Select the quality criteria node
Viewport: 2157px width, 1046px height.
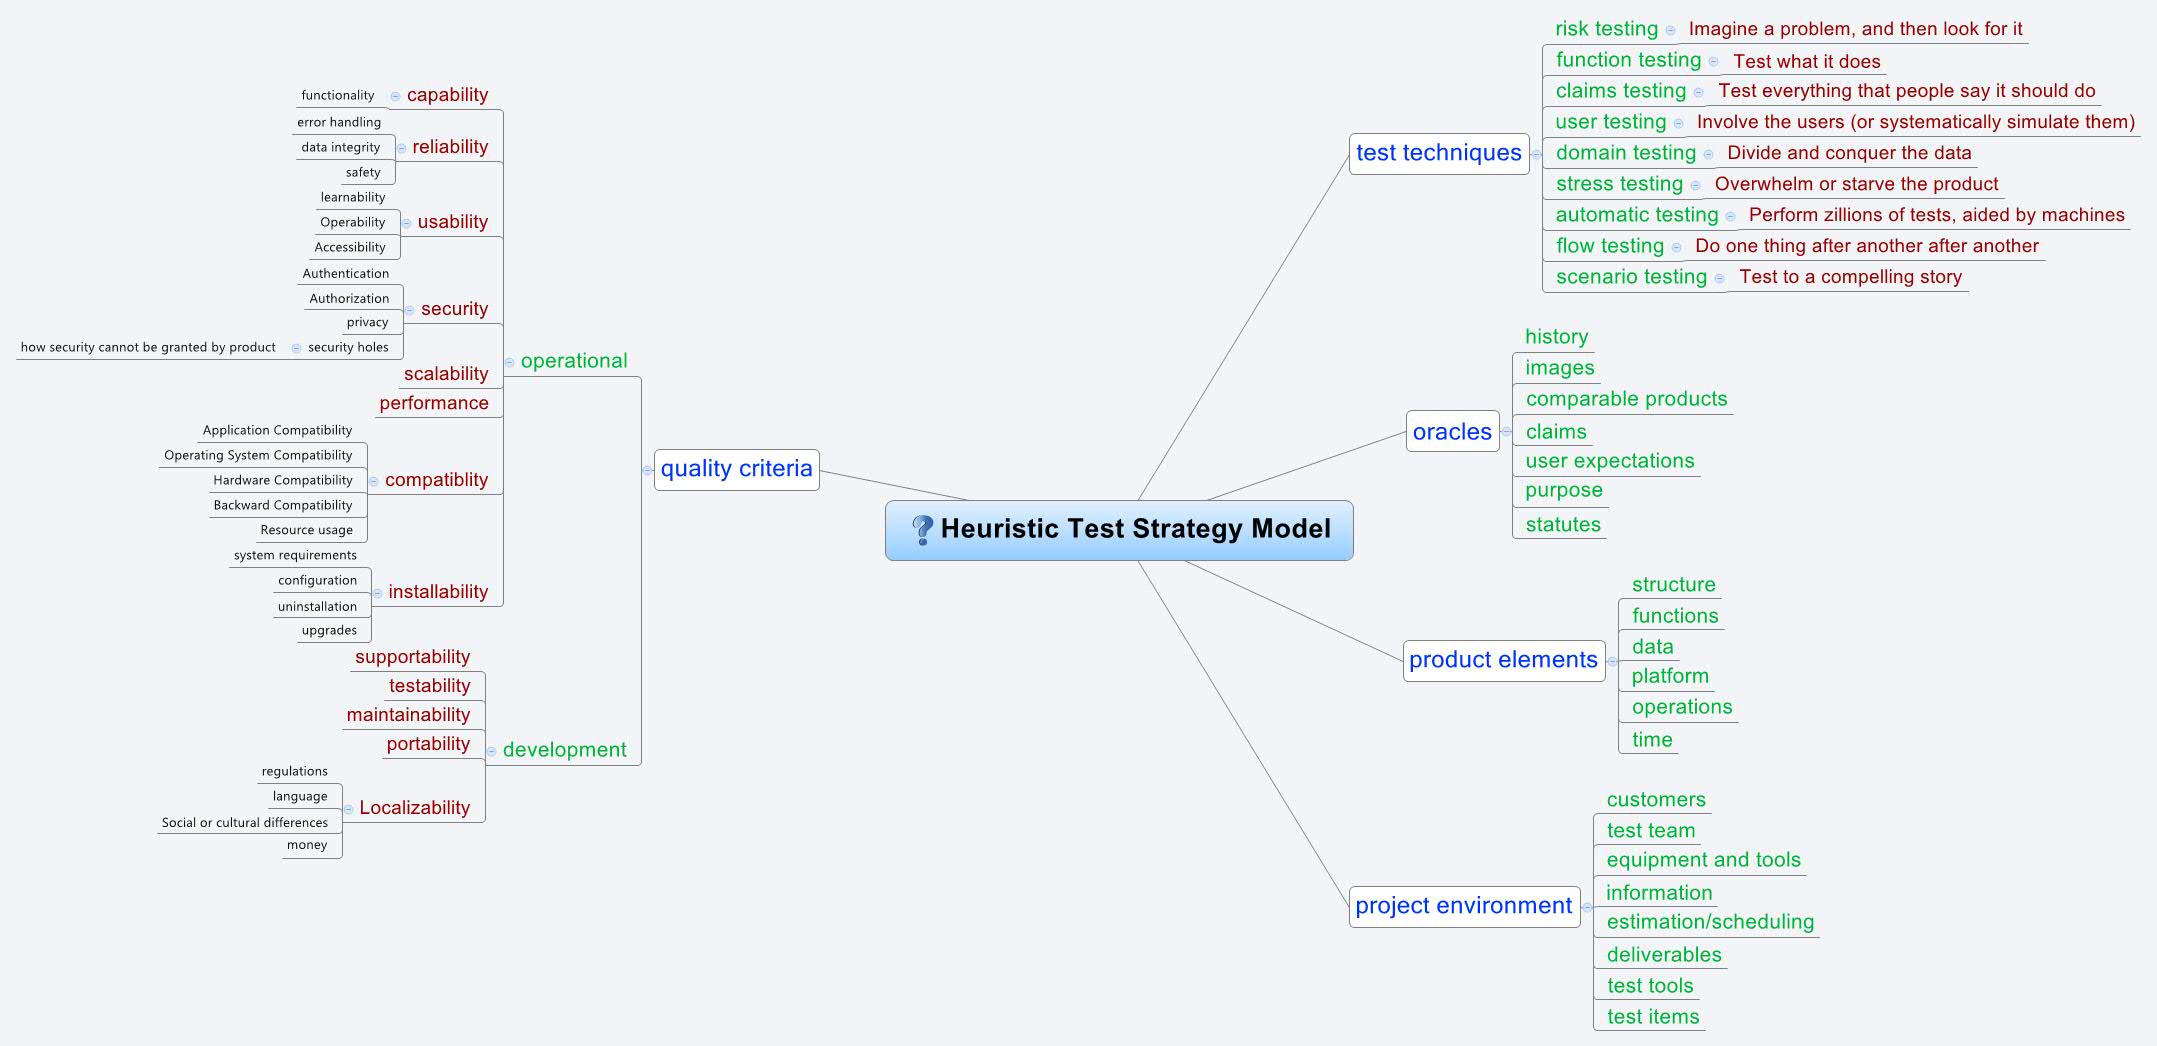click(x=736, y=469)
